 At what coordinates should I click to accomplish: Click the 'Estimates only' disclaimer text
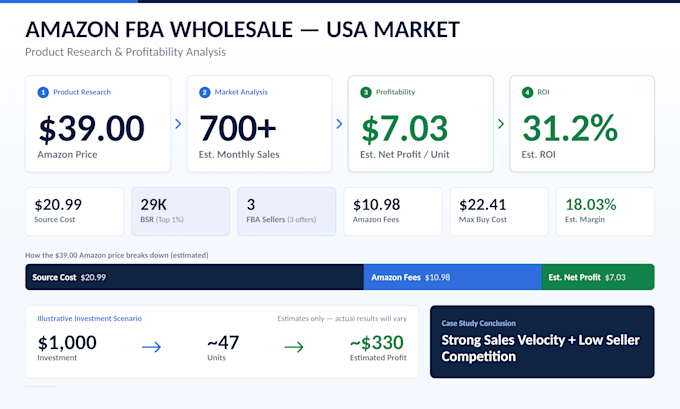(342, 318)
